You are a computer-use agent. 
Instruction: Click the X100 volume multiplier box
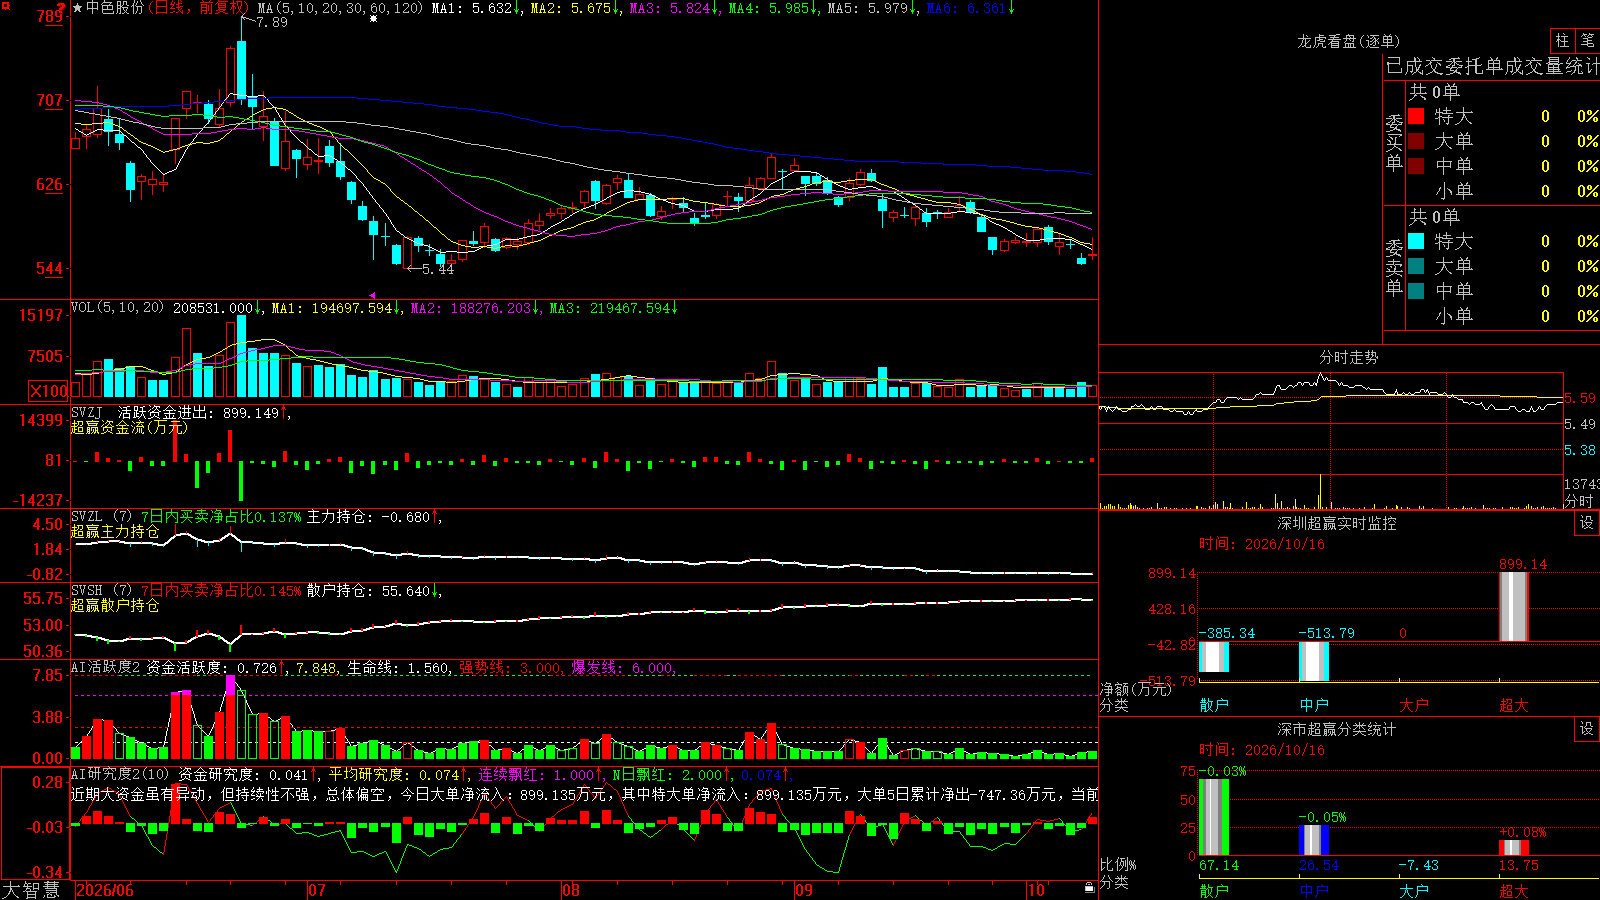[x=48, y=391]
